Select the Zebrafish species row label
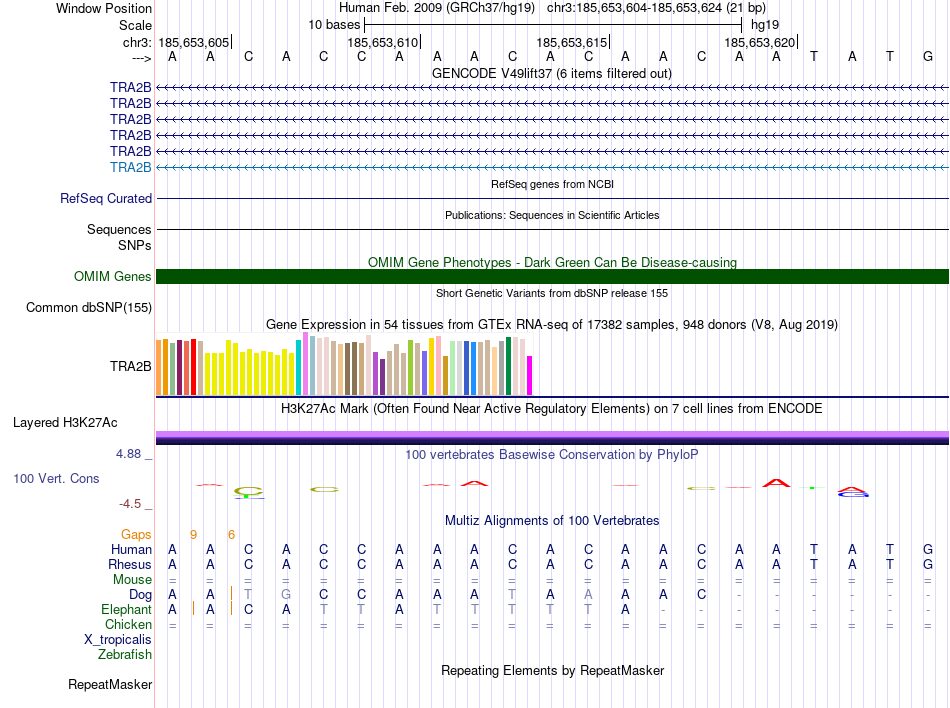This screenshot has height=708, width=950. pyautogui.click(x=125, y=655)
